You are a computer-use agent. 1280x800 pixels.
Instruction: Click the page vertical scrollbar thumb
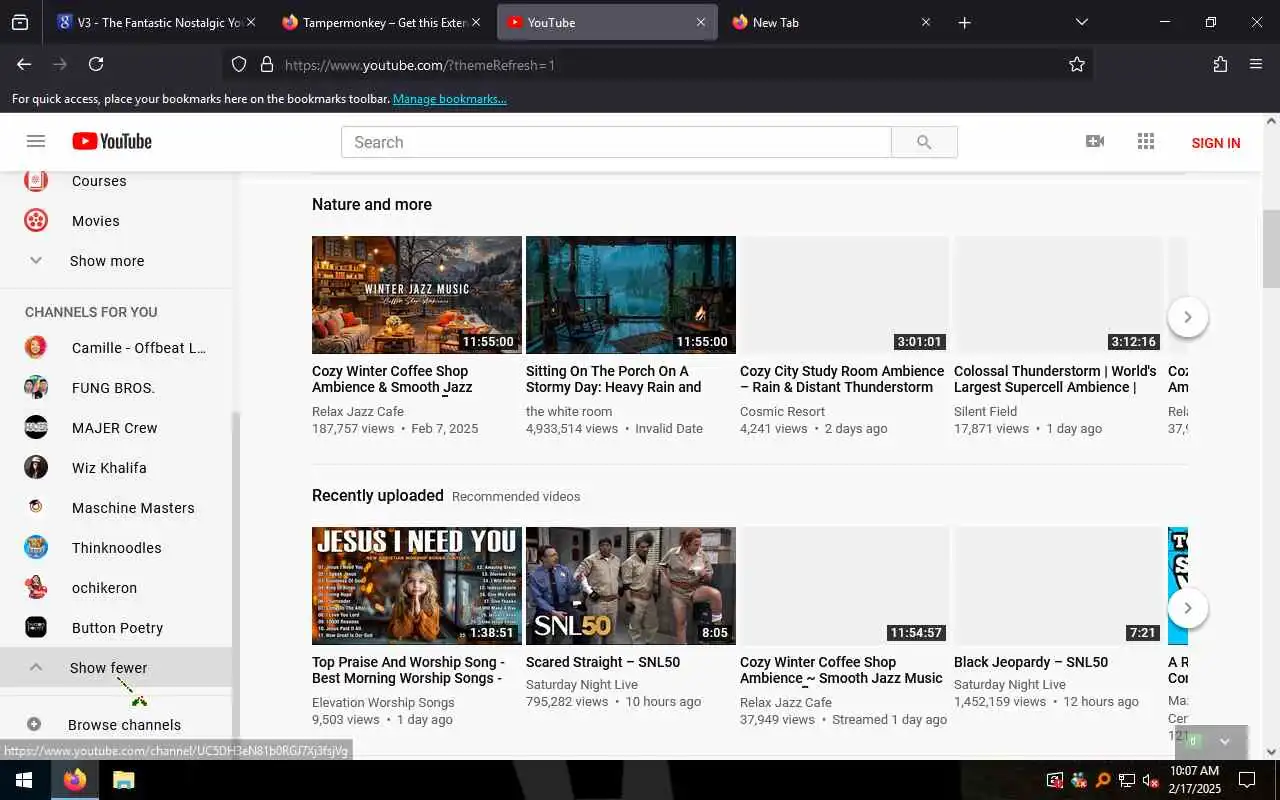click(x=1271, y=247)
